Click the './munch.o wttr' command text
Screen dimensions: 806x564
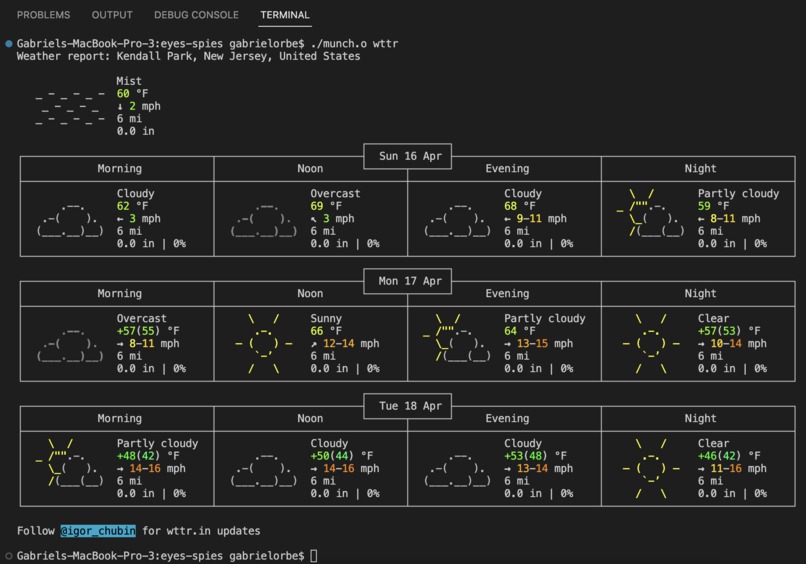(354, 44)
